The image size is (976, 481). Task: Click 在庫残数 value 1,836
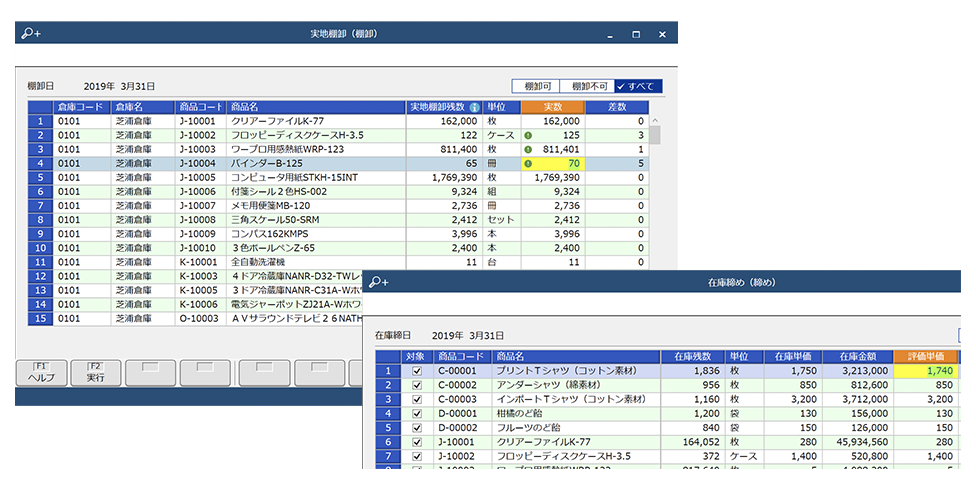[x=708, y=371]
